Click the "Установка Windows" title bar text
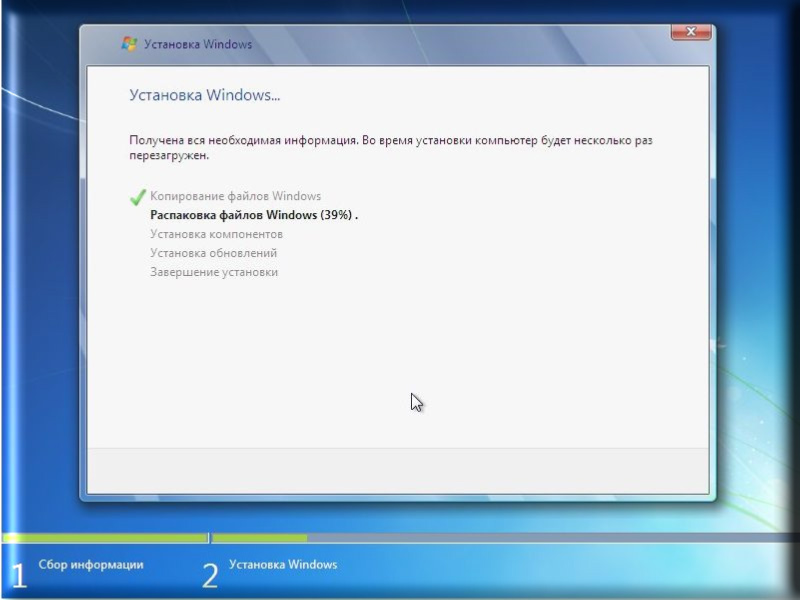This screenshot has height=600, width=800. (x=198, y=44)
